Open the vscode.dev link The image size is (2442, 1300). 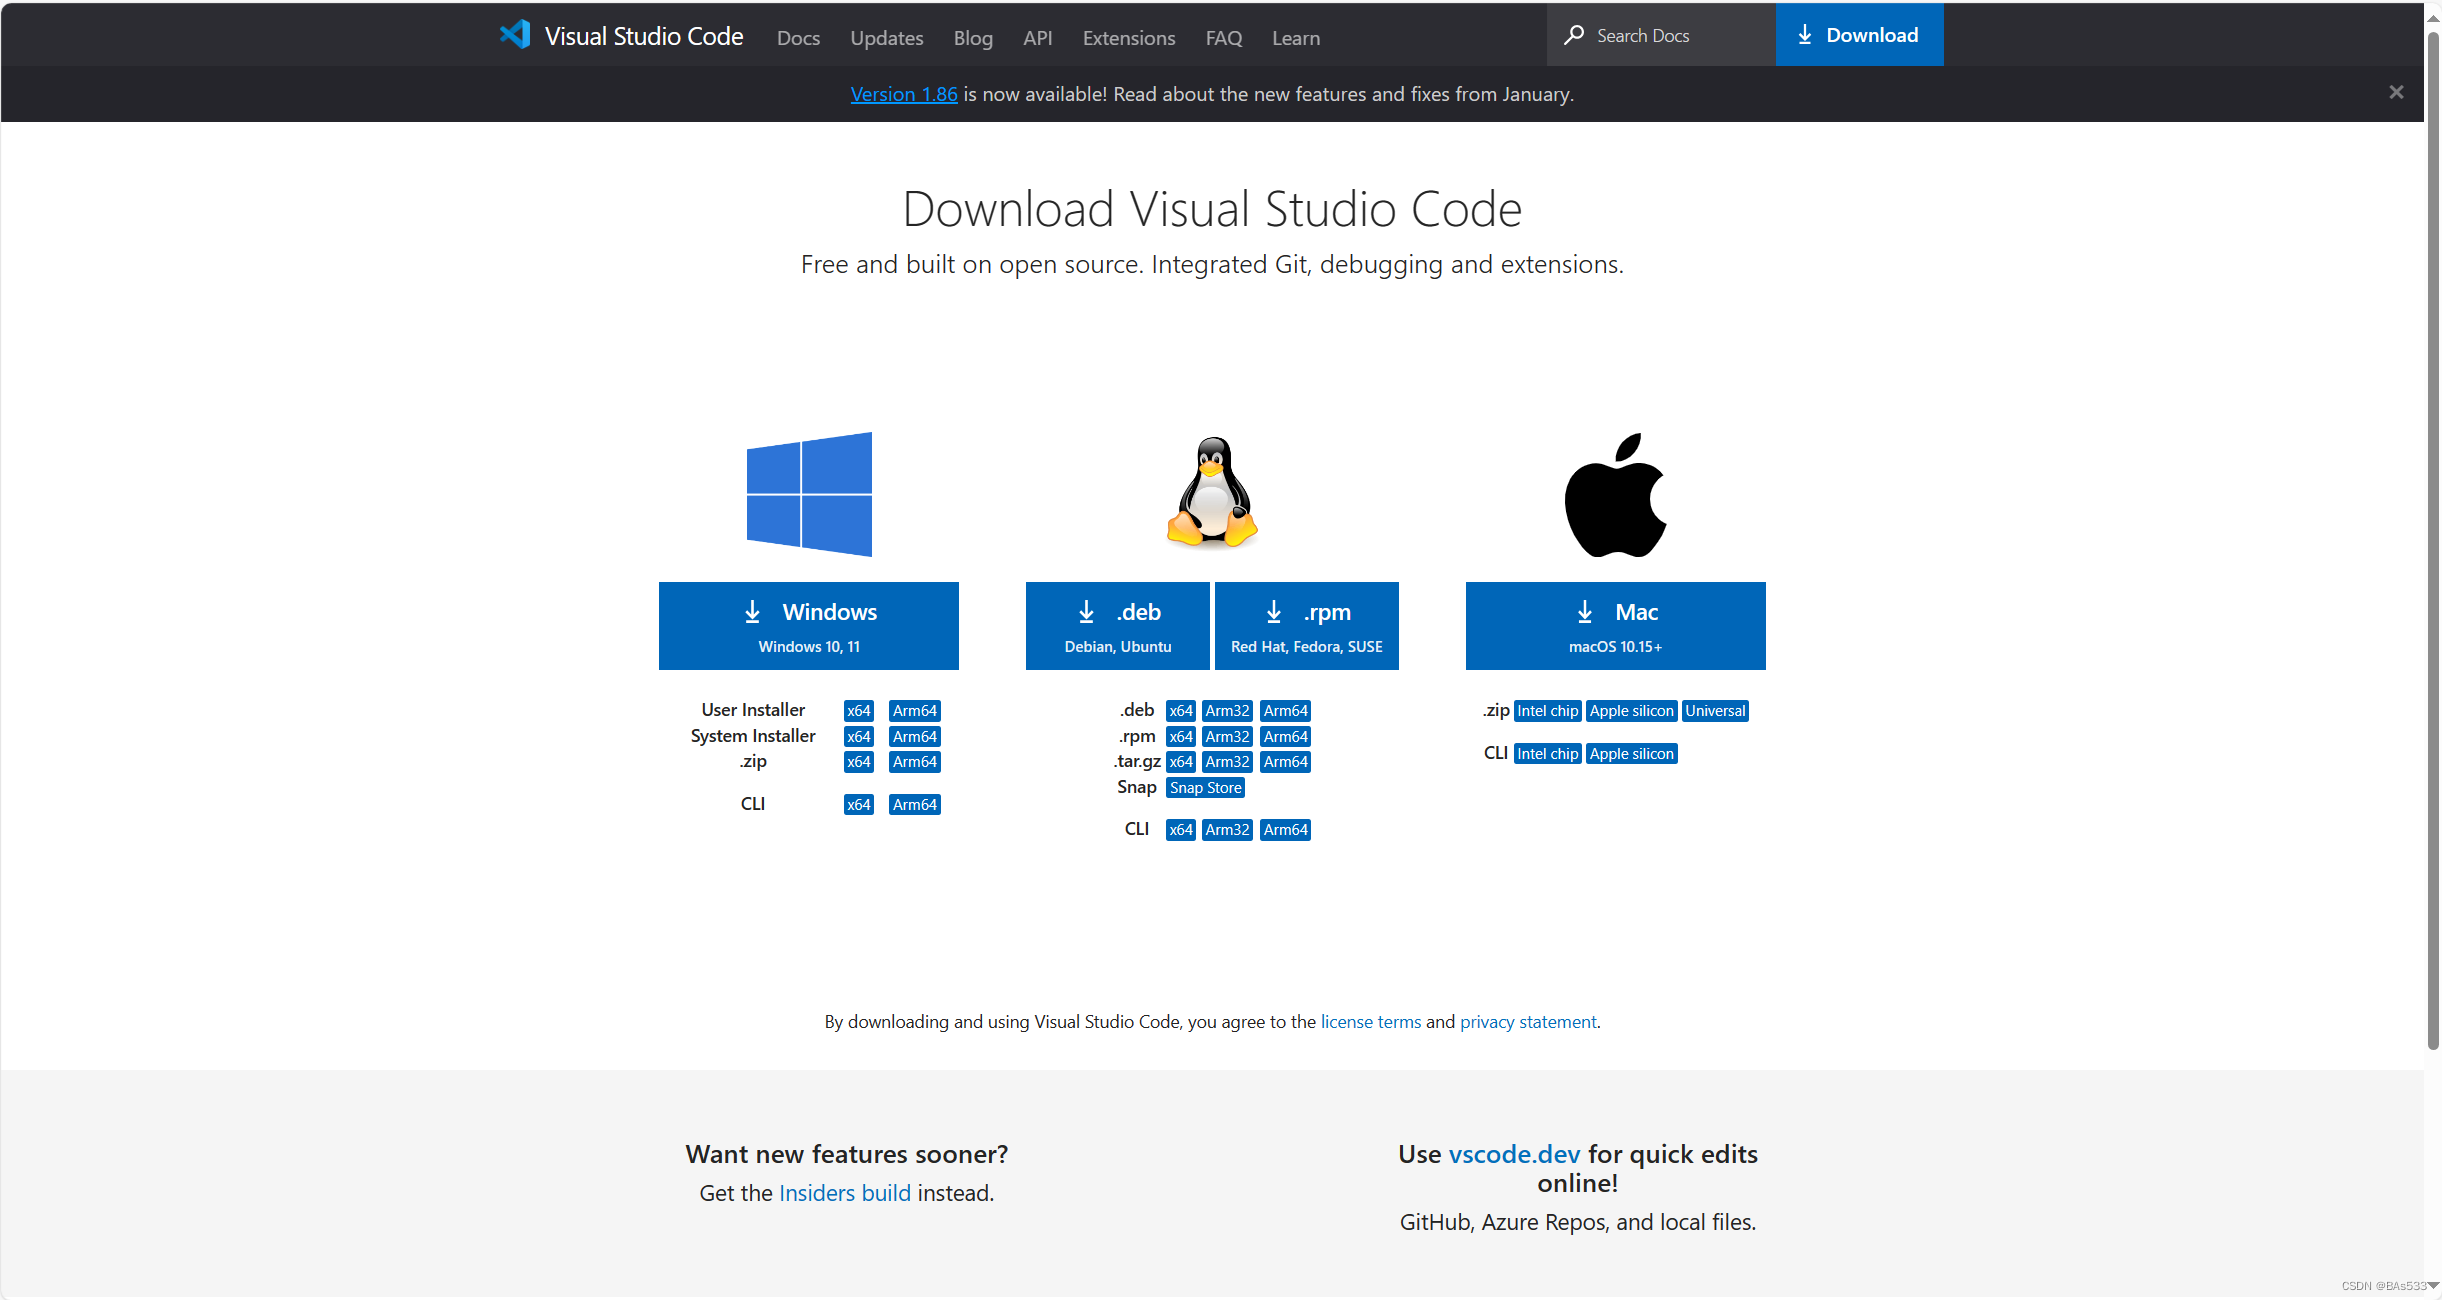1514,1154
